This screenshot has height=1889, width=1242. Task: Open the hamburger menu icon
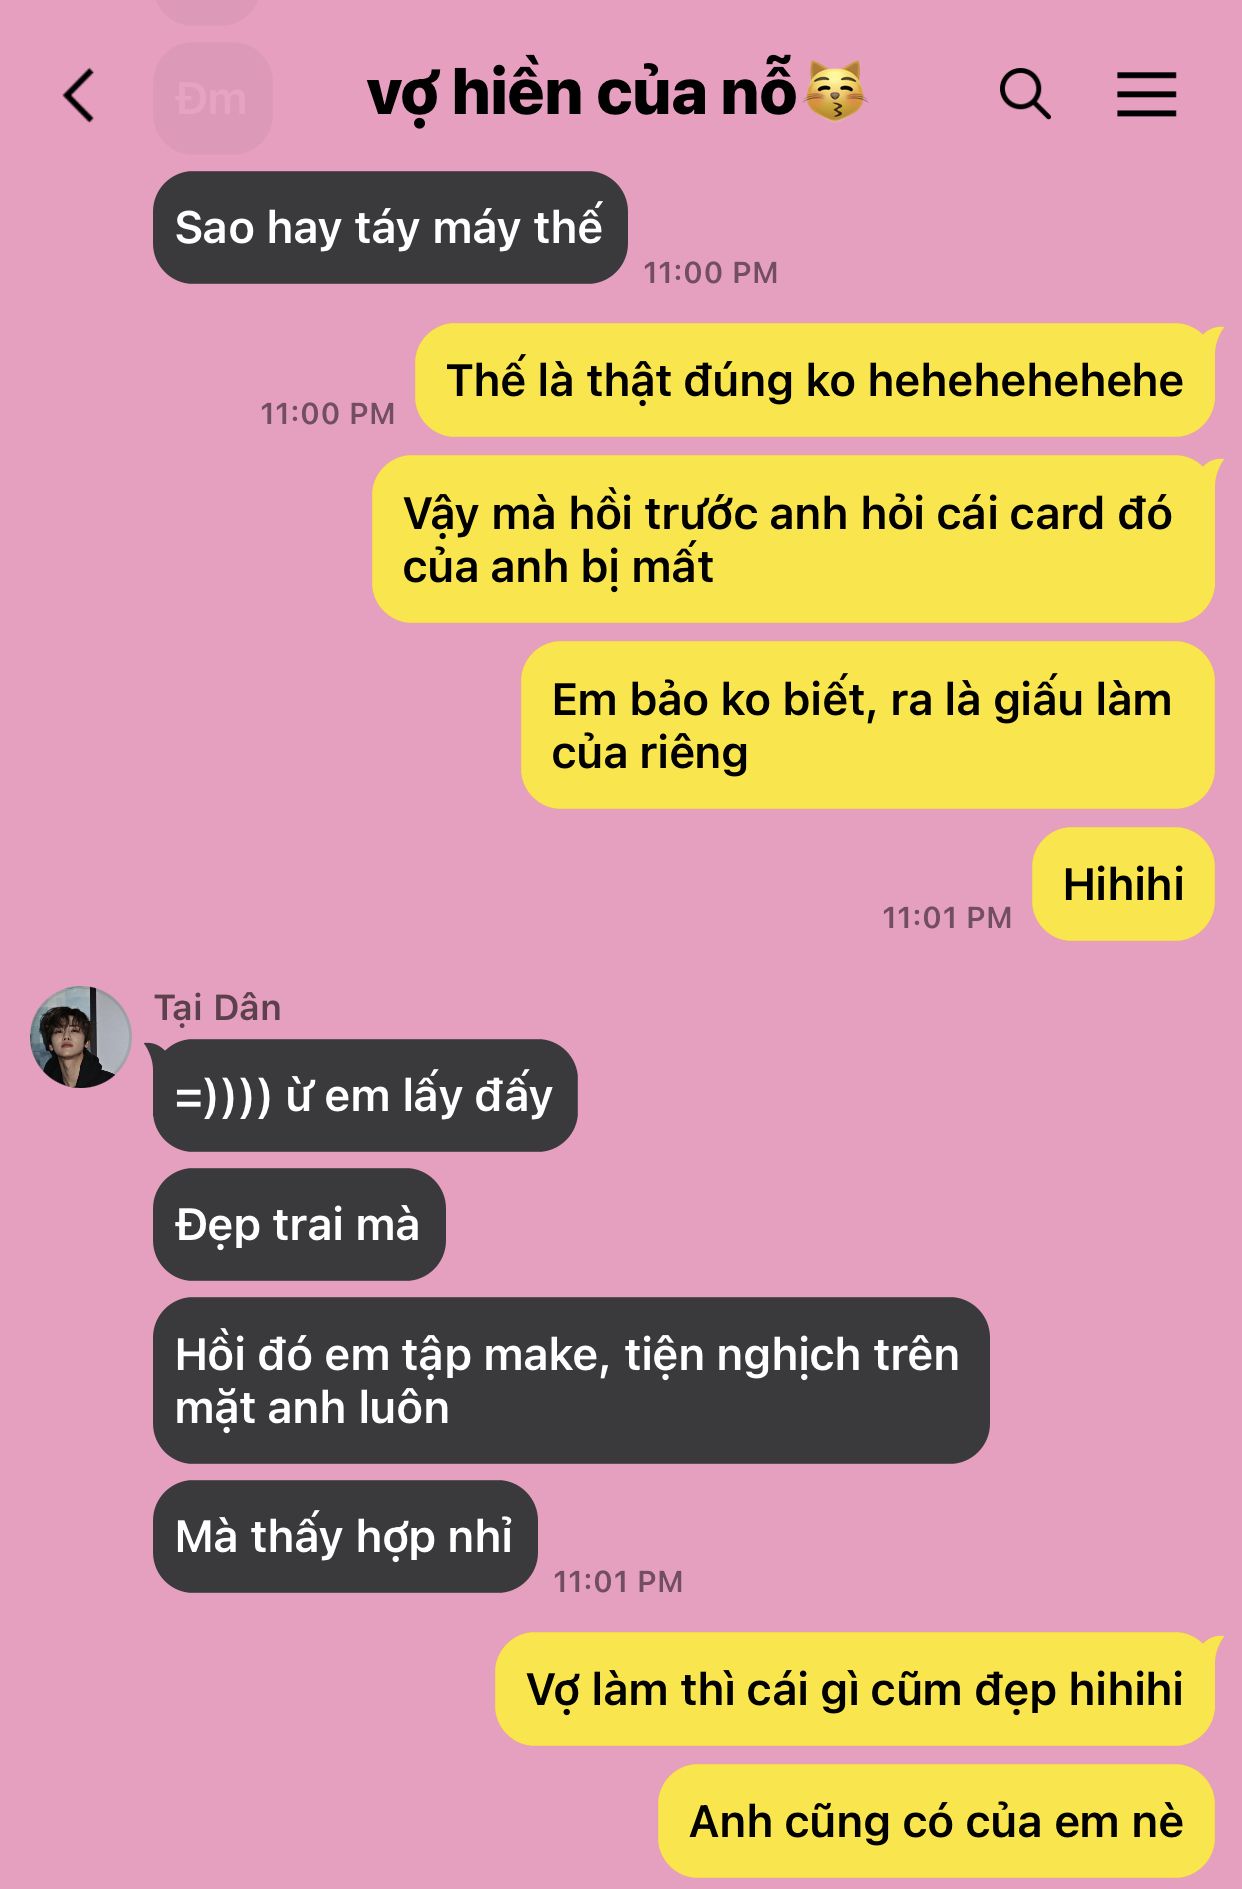tap(1146, 95)
